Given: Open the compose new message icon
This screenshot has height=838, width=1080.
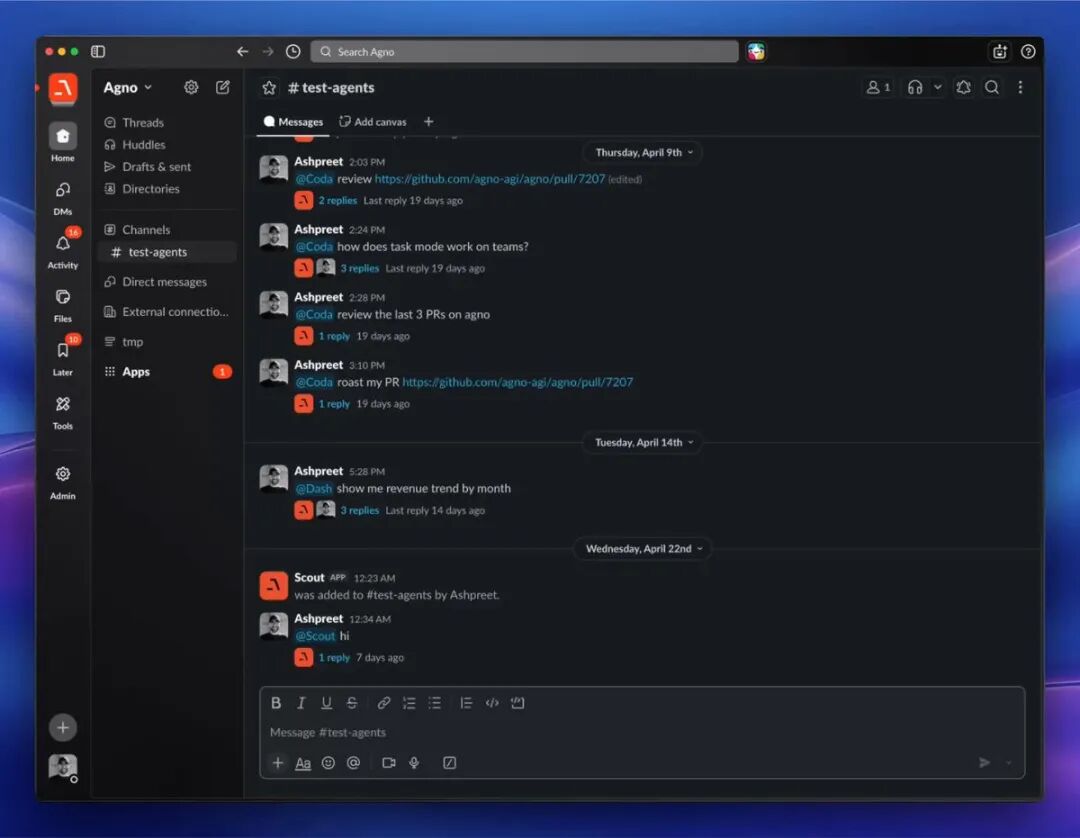Looking at the screenshot, I should click(x=223, y=87).
